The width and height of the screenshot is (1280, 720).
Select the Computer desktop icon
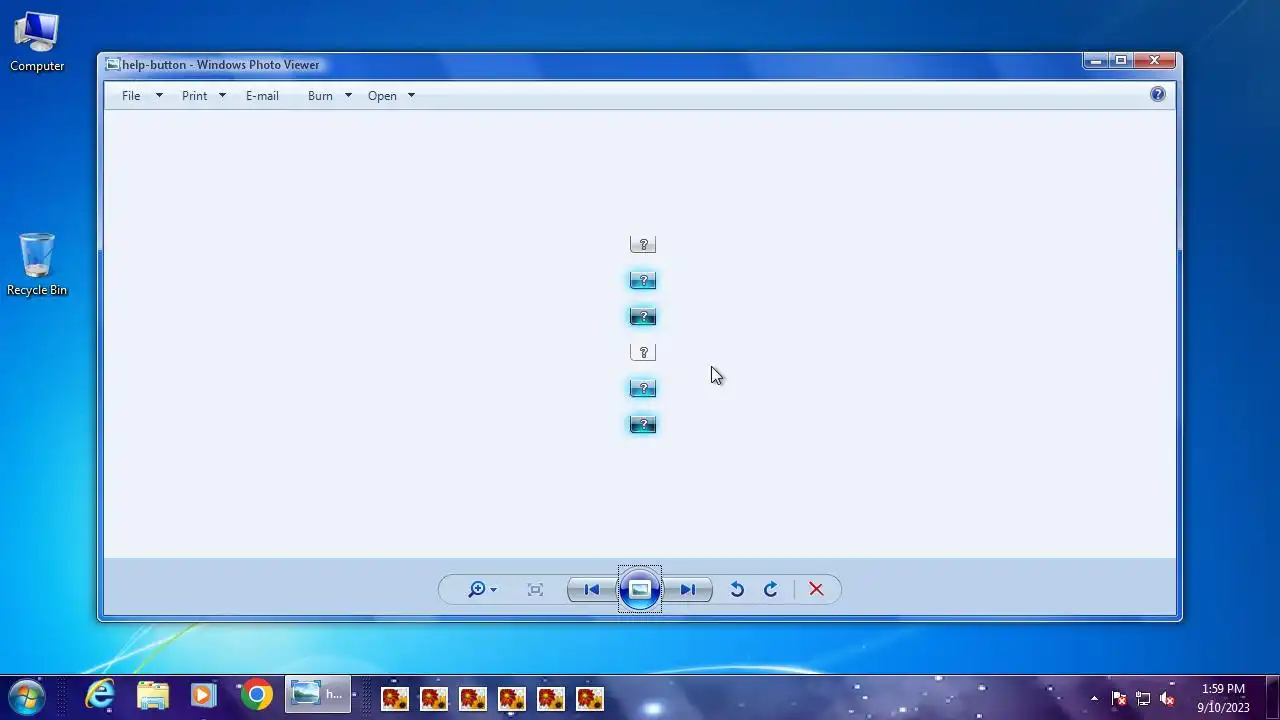(x=37, y=43)
